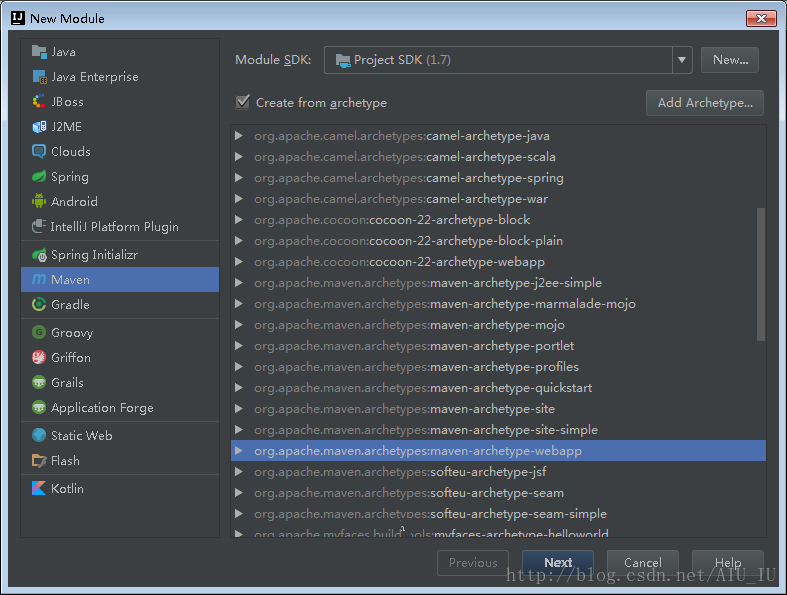Expand the cocoon-22-archetype-block node
This screenshot has width=787, height=595.
[239, 219]
